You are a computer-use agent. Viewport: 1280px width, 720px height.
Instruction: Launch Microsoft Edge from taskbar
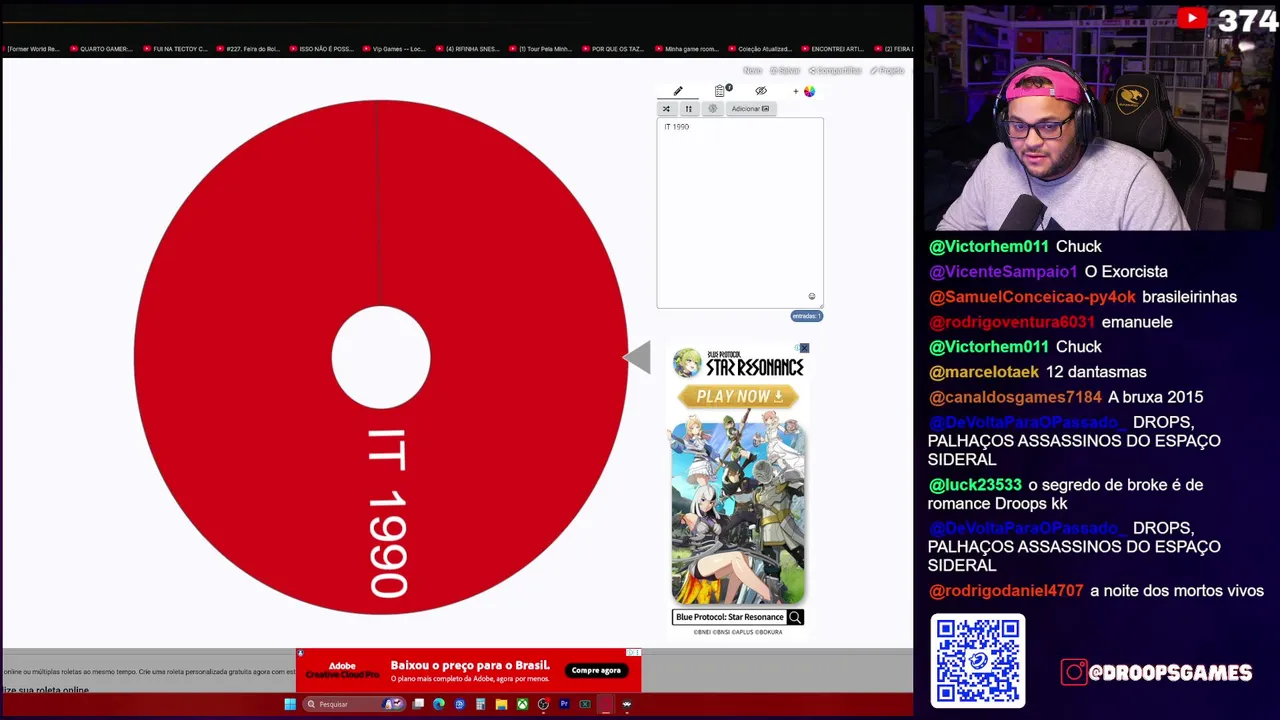click(439, 704)
